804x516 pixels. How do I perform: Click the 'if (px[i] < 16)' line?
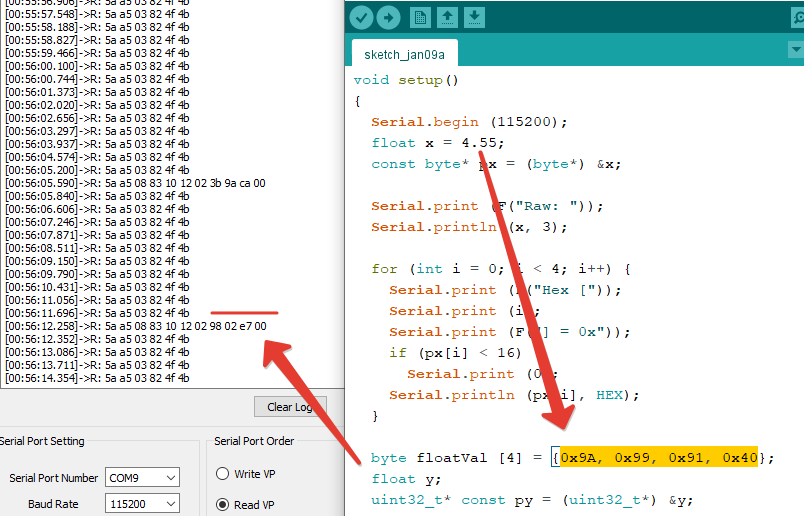coord(455,353)
